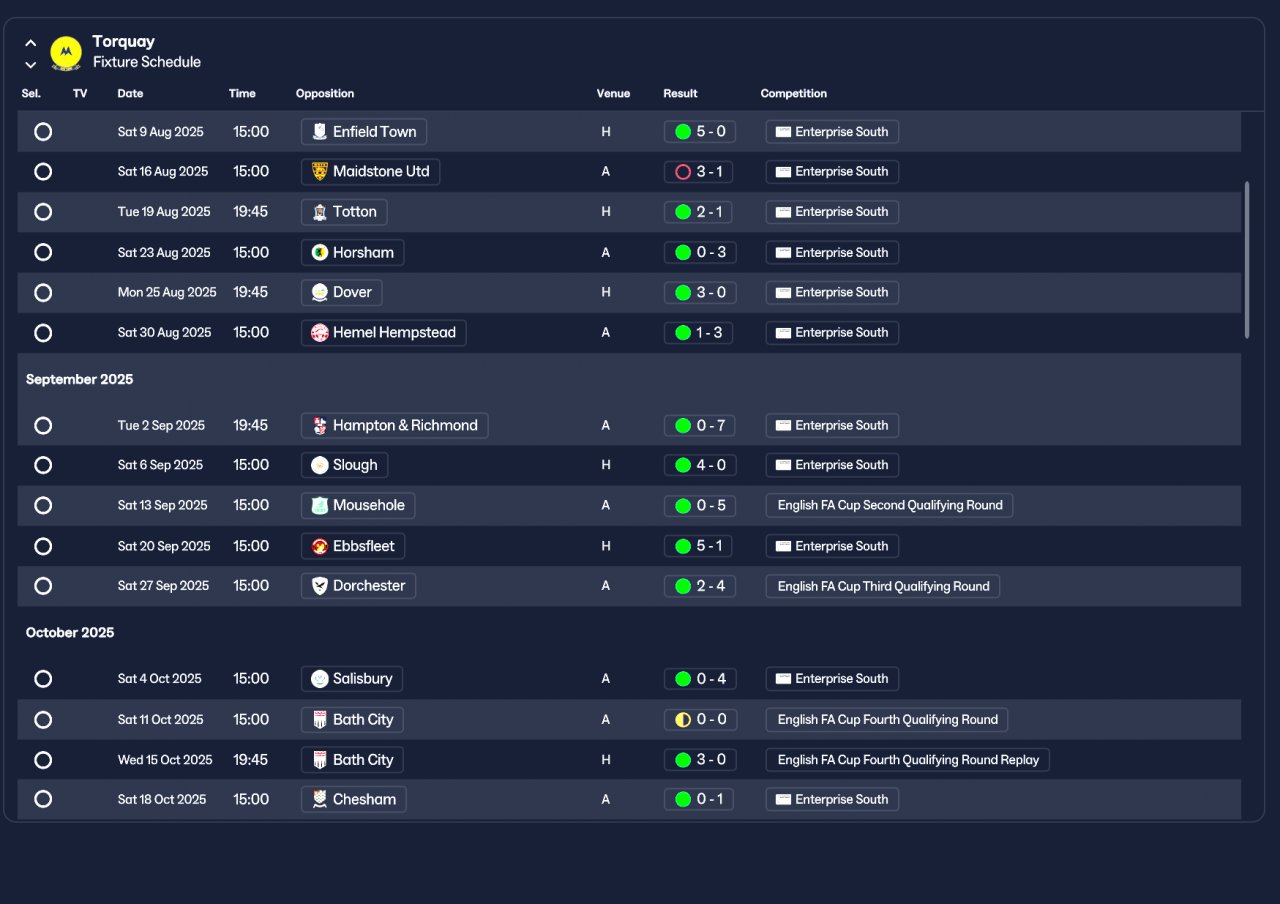1280x904 pixels.
Task: Click the Hemel Hempstead club badge
Action: (319, 332)
